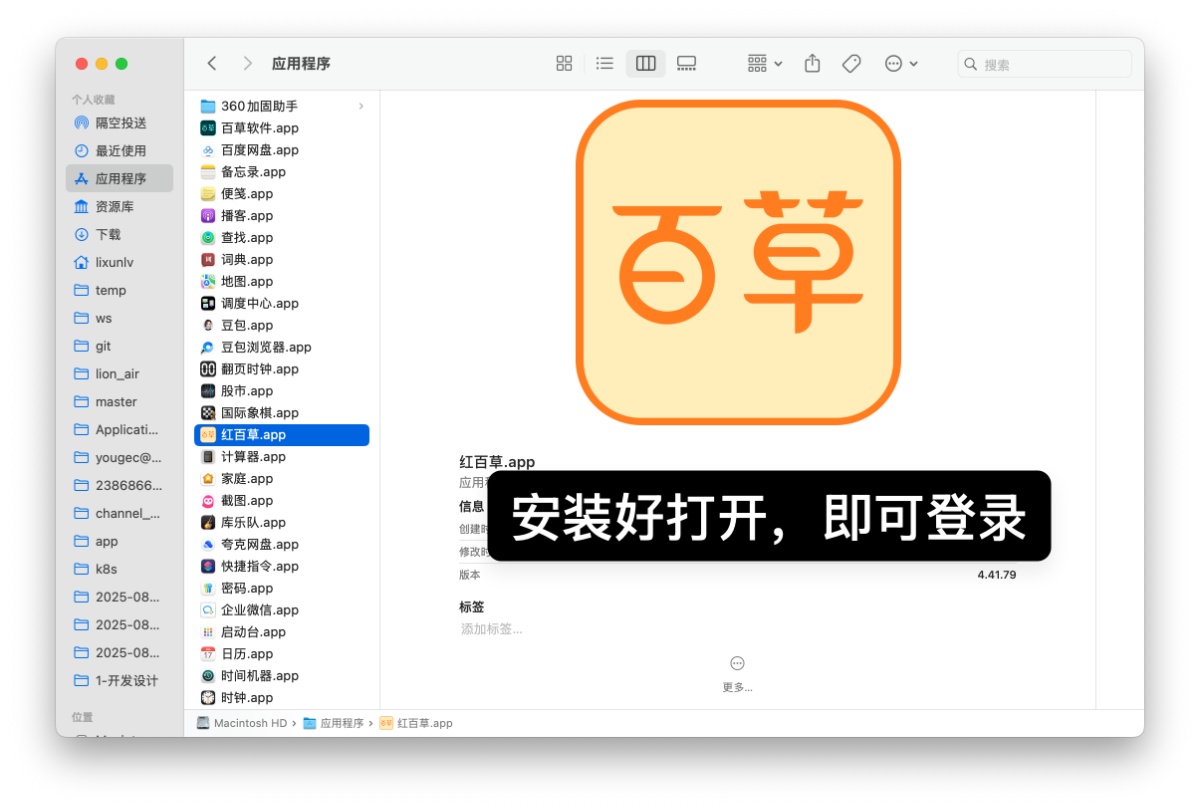Image resolution: width=1200 pixels, height=810 pixels.
Task: Select 时间机器.app in the list
Action: 282,676
